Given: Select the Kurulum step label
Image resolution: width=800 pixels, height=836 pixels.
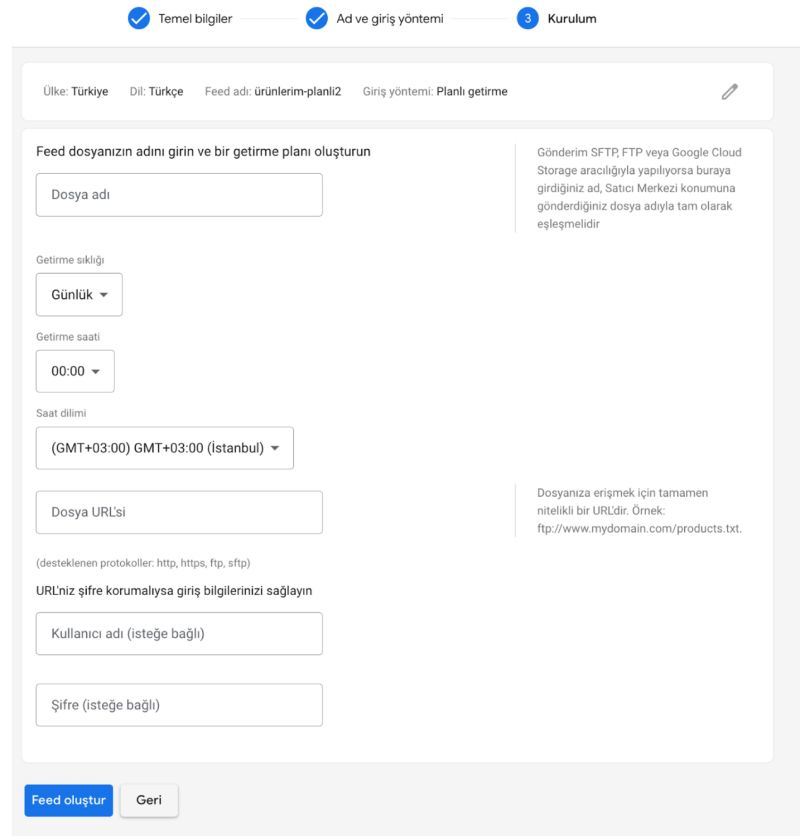Looking at the screenshot, I should tap(570, 18).
